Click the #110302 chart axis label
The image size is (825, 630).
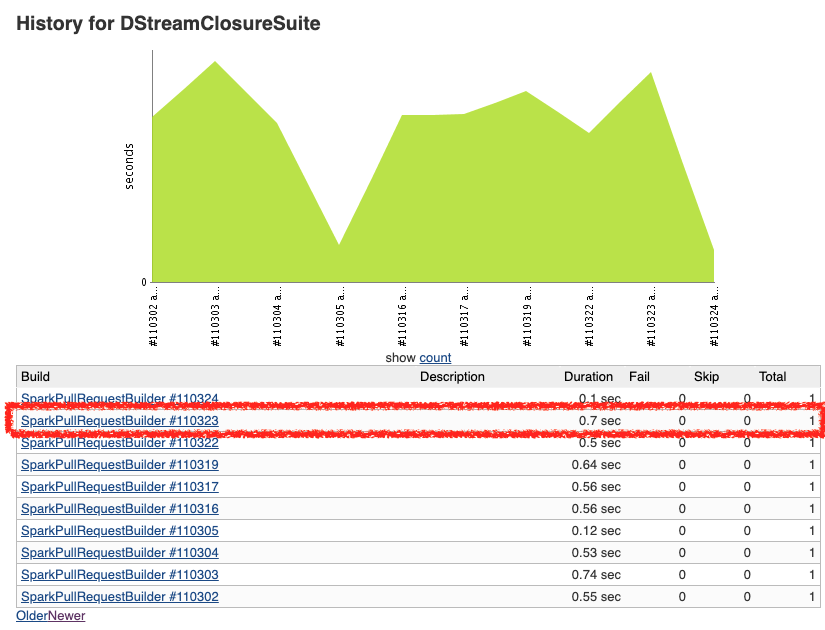(154, 316)
